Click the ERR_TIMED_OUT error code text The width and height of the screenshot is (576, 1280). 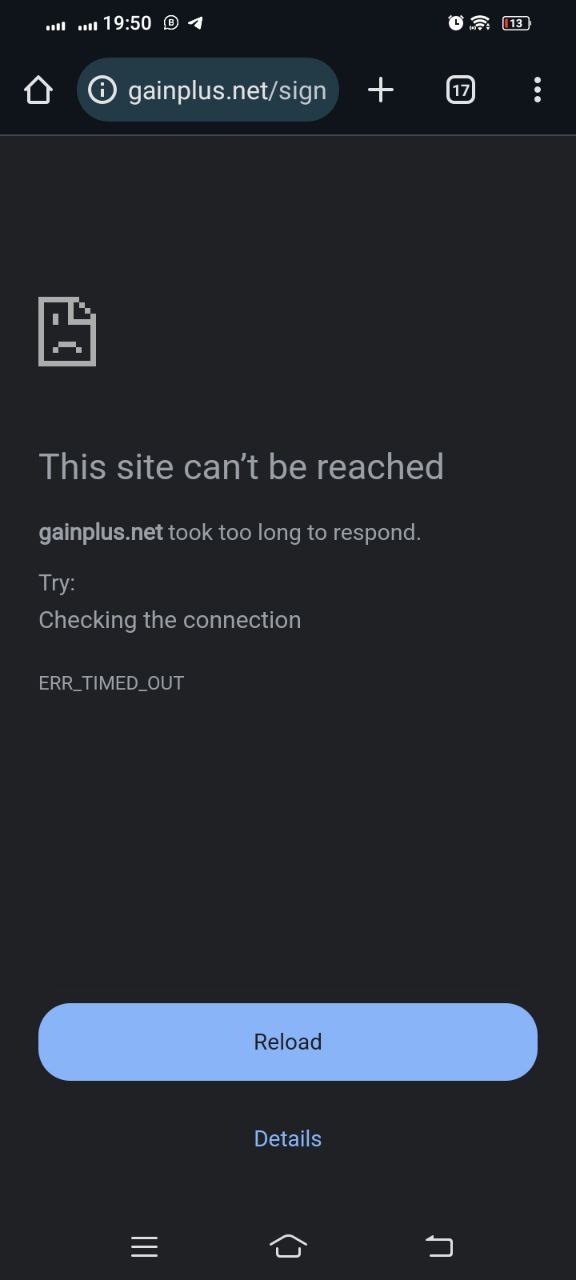pos(111,683)
